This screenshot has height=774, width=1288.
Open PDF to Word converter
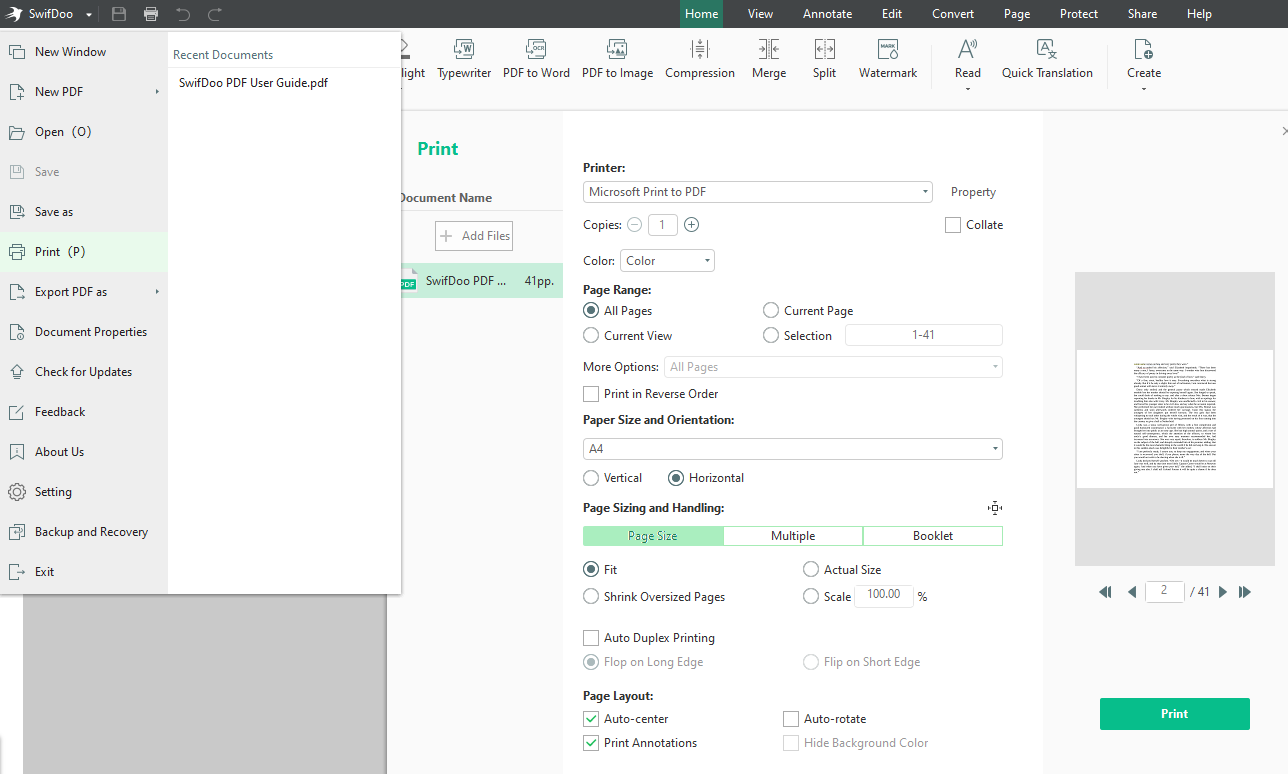click(536, 60)
